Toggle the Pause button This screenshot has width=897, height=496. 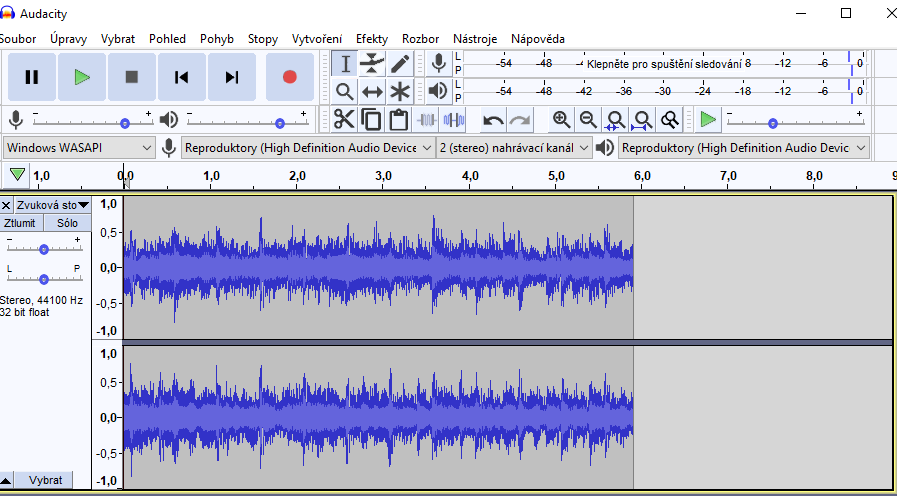click(x=32, y=77)
